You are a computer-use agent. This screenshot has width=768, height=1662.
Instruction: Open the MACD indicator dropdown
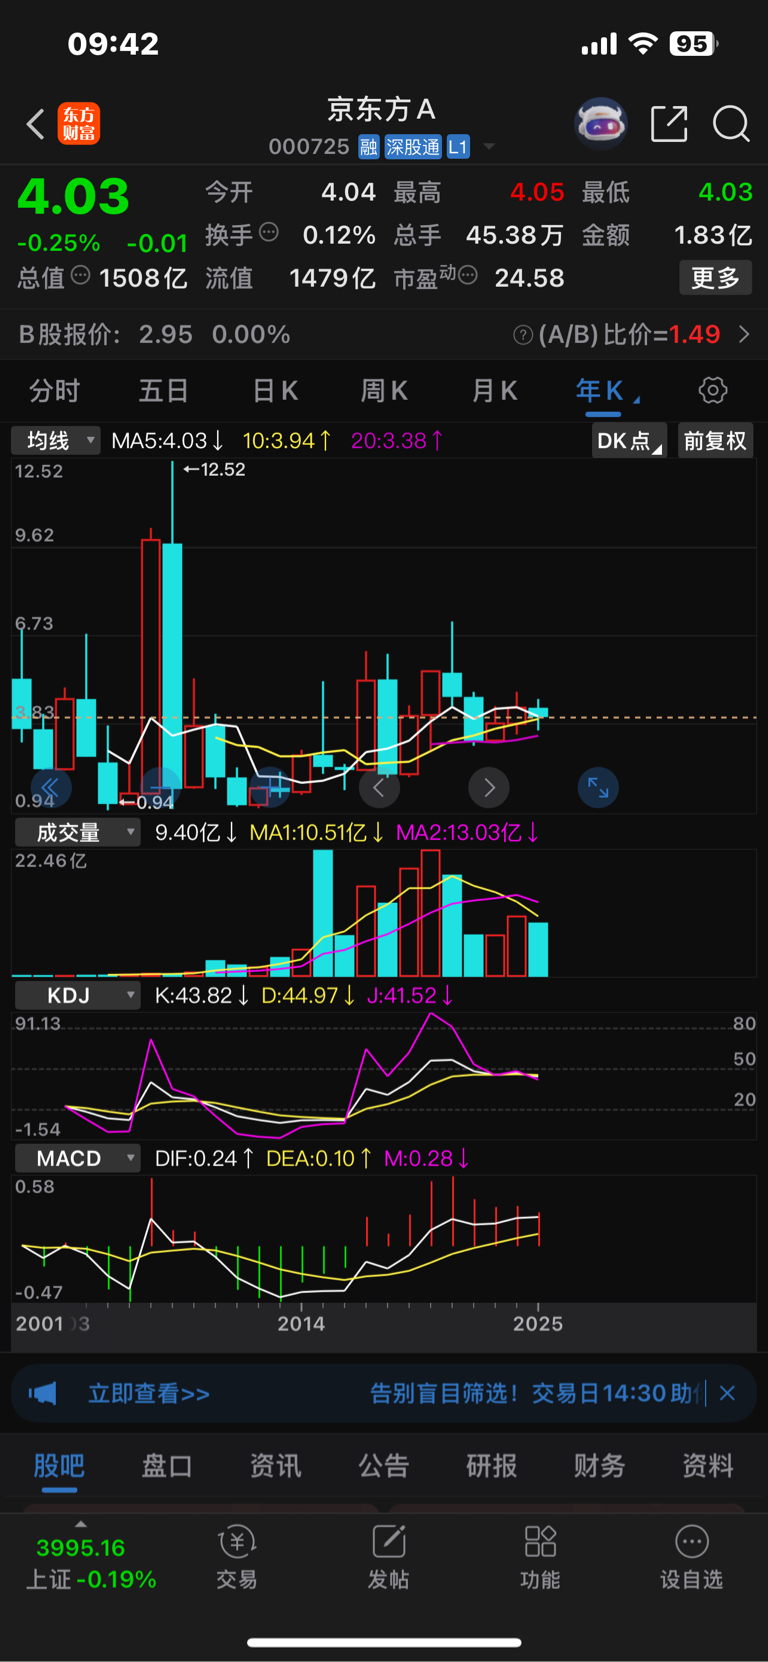point(77,1158)
